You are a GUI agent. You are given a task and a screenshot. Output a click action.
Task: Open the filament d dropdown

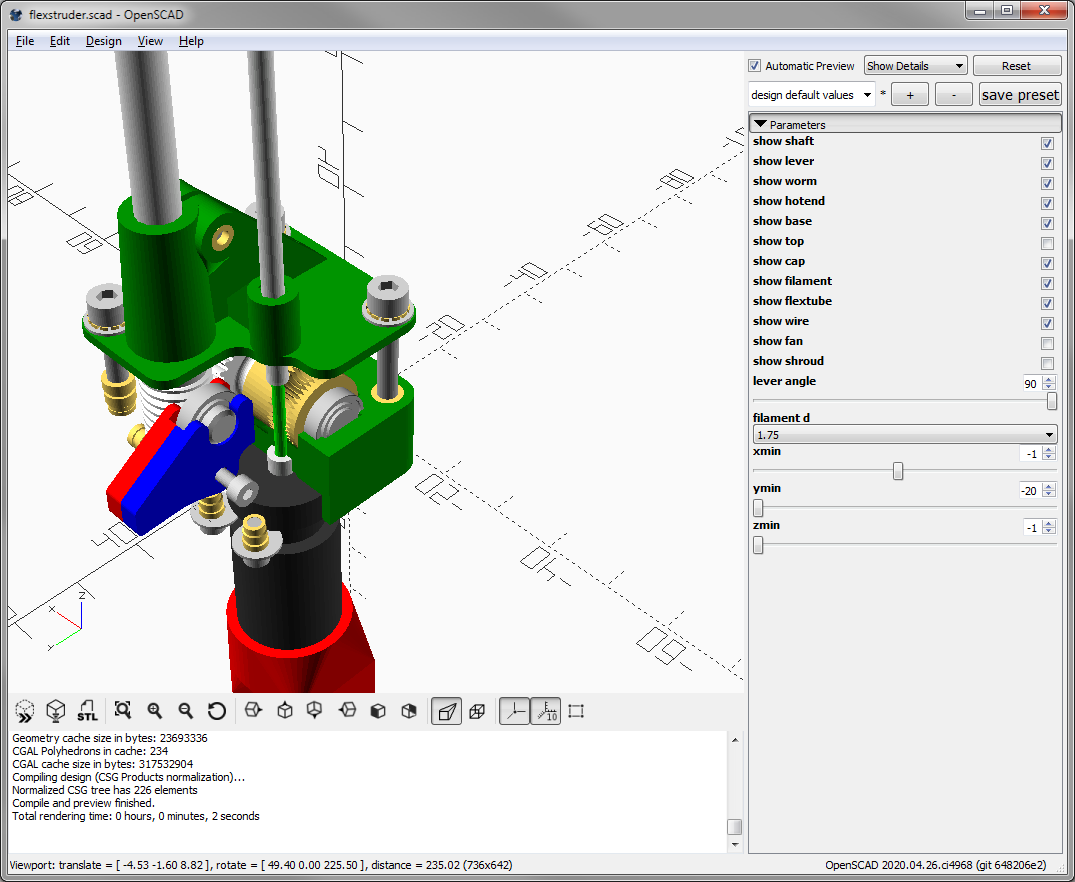tap(904, 435)
